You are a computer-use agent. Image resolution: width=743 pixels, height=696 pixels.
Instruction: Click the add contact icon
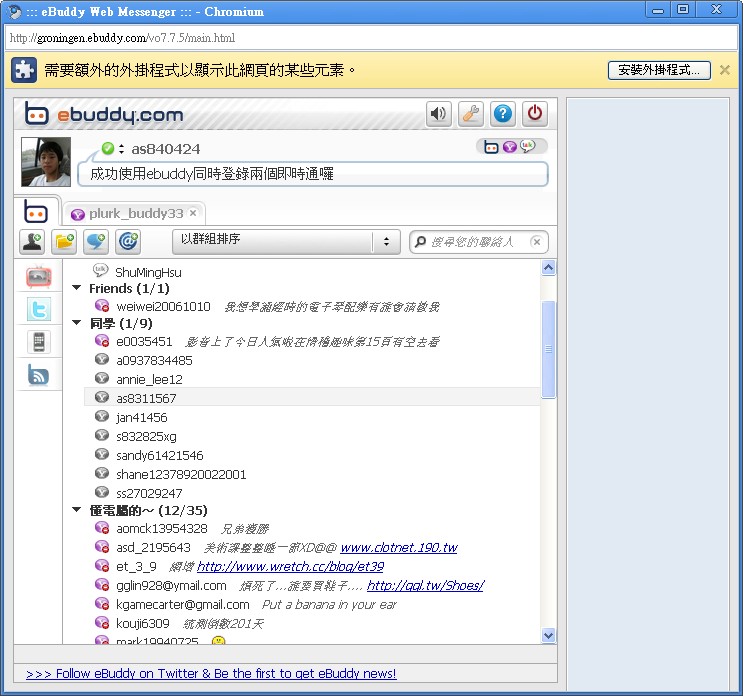pyautogui.click(x=32, y=241)
